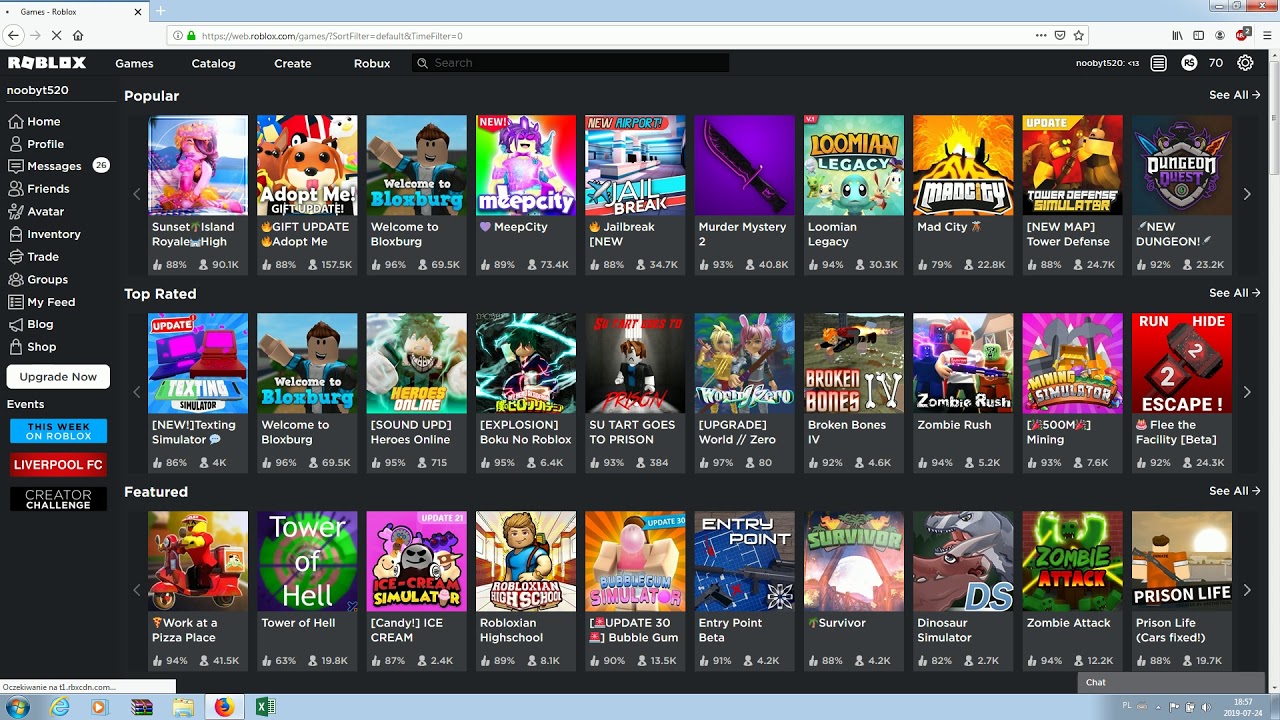Viewport: 1280px width, 720px height.
Task: Open the Home sidebar icon
Action: tap(16, 121)
